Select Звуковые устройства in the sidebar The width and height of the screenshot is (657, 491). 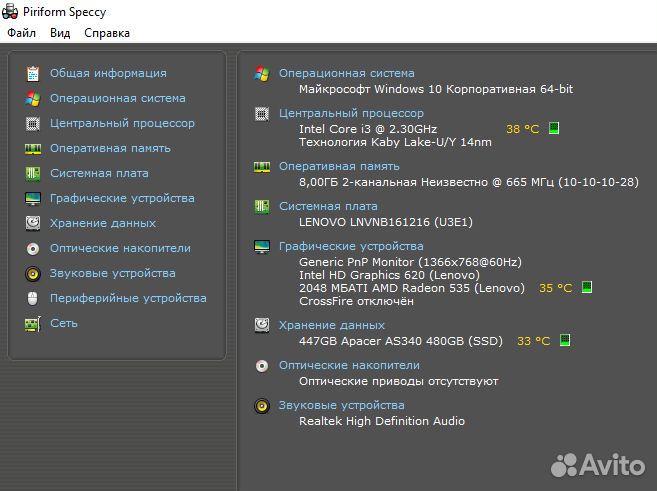tap(113, 273)
